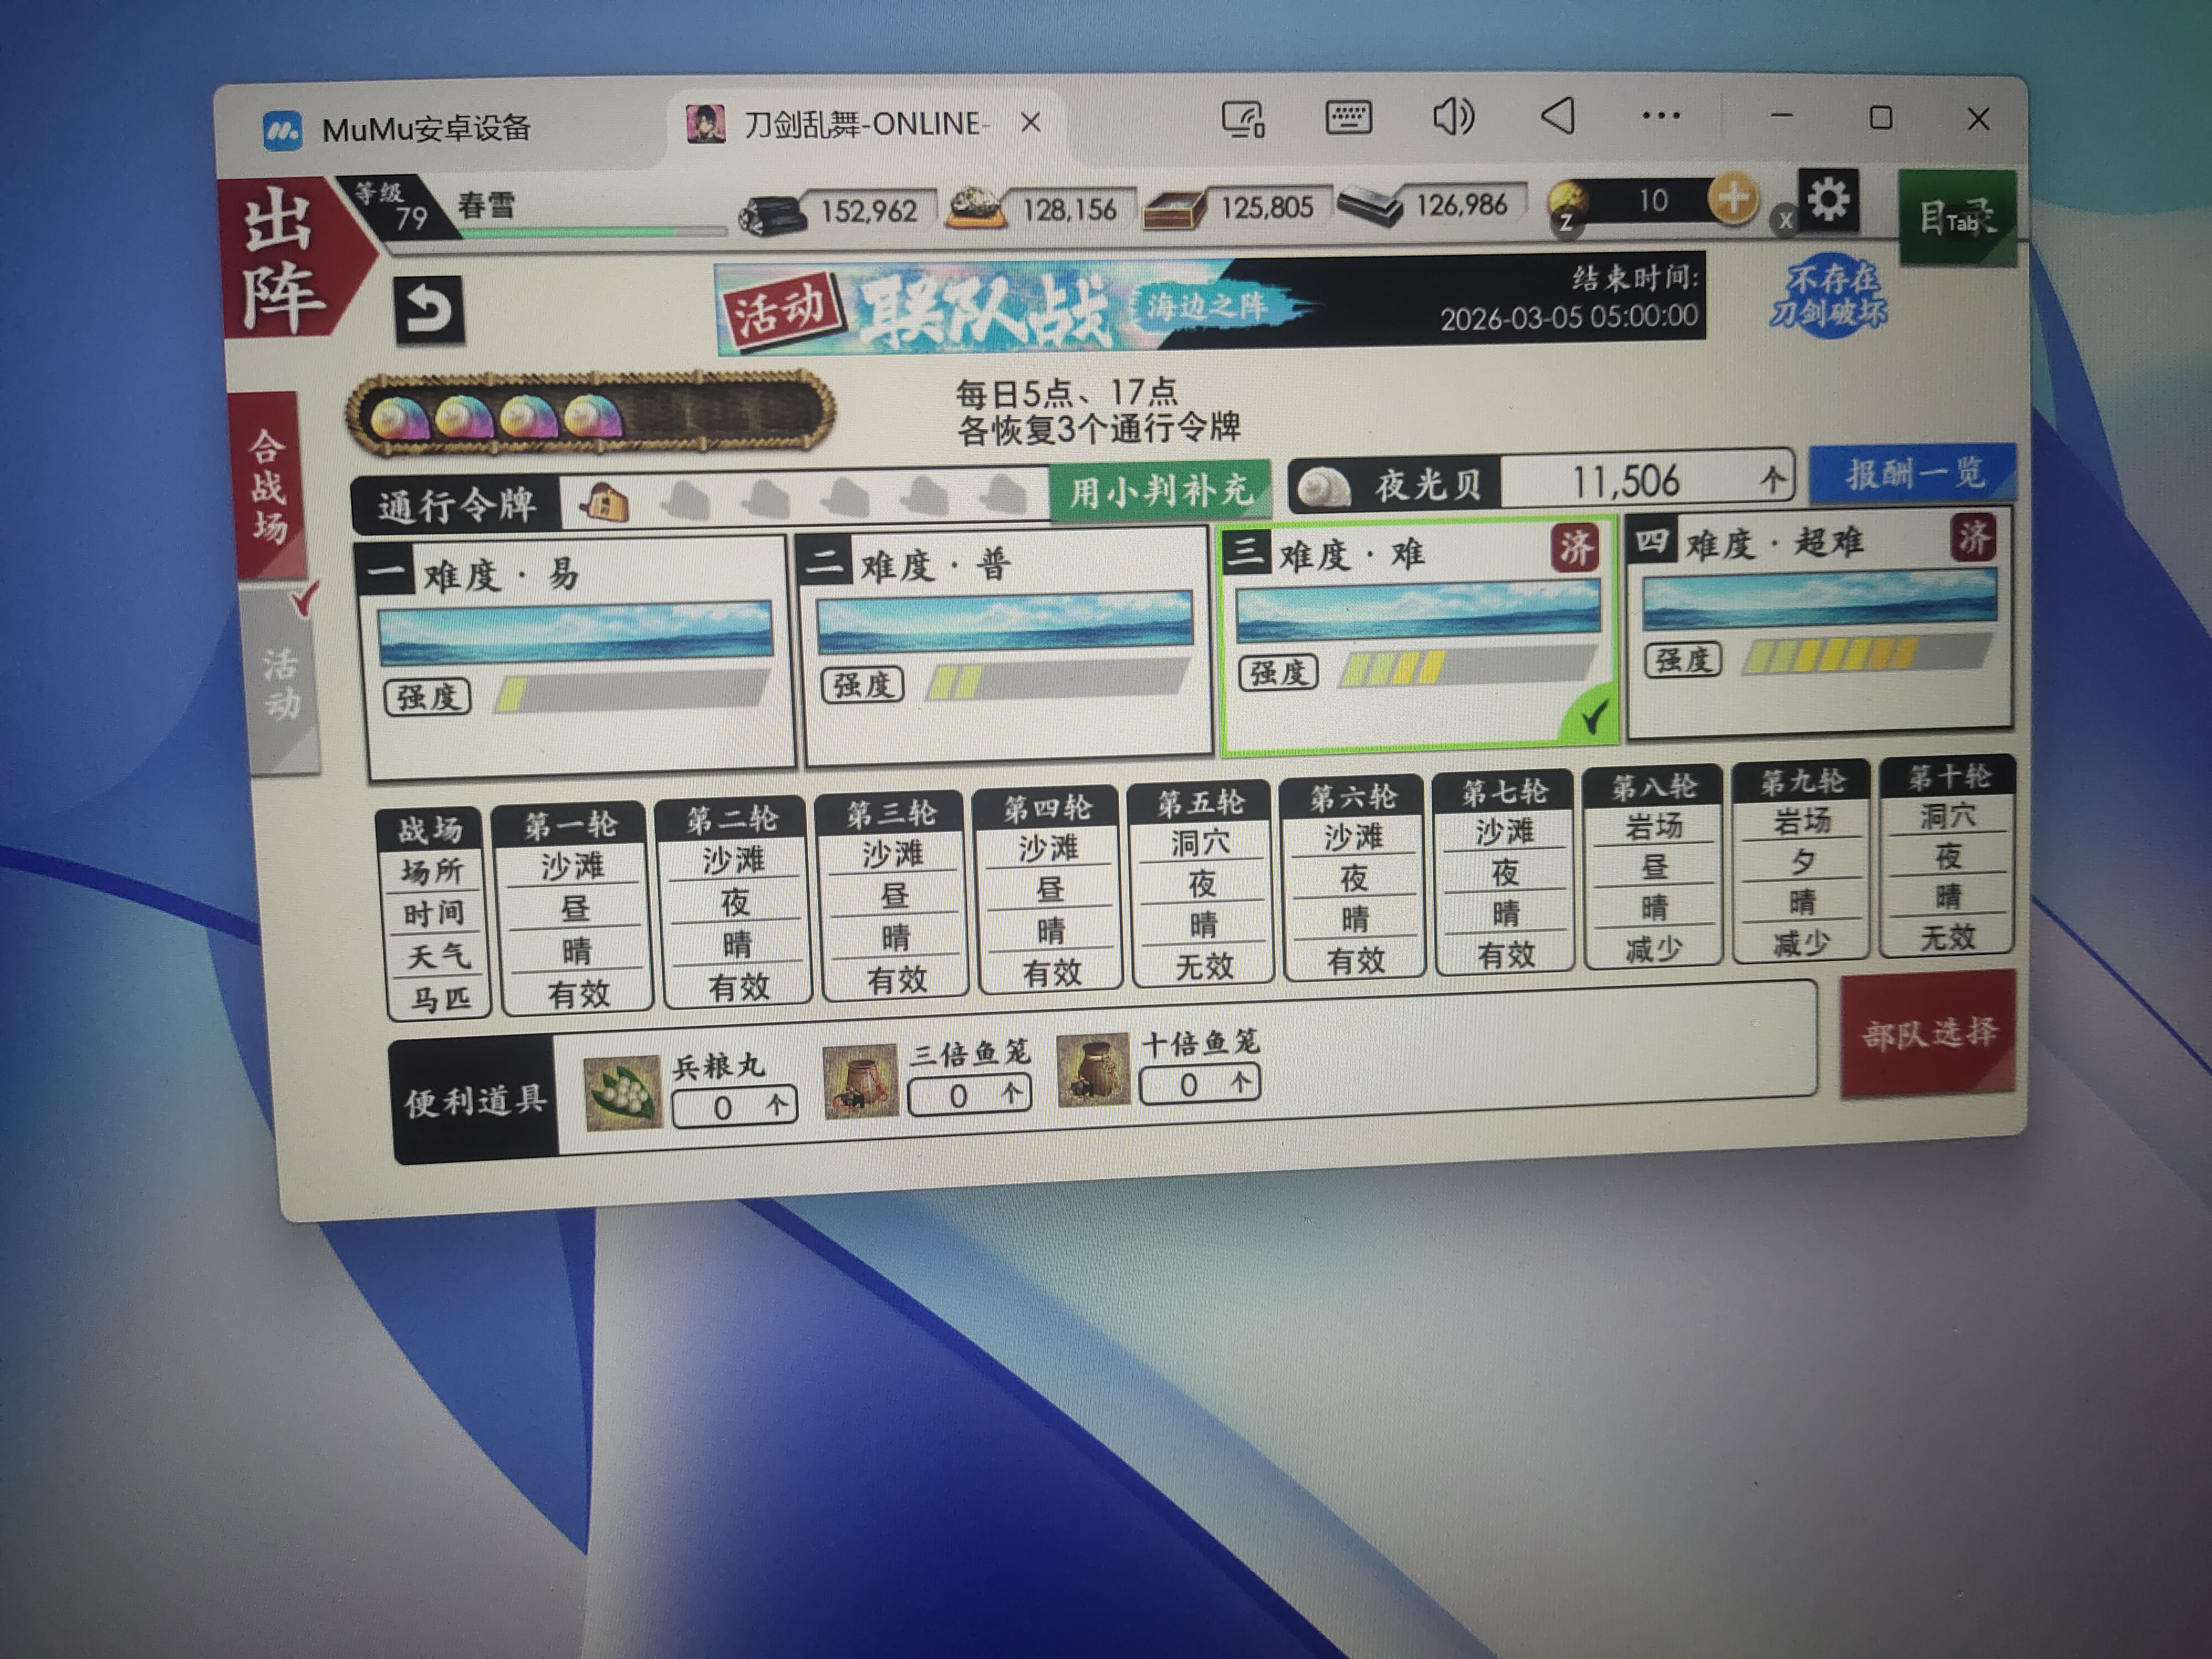Click the gold koban coin icon
2212x1659 pixels.
[x=1569, y=203]
